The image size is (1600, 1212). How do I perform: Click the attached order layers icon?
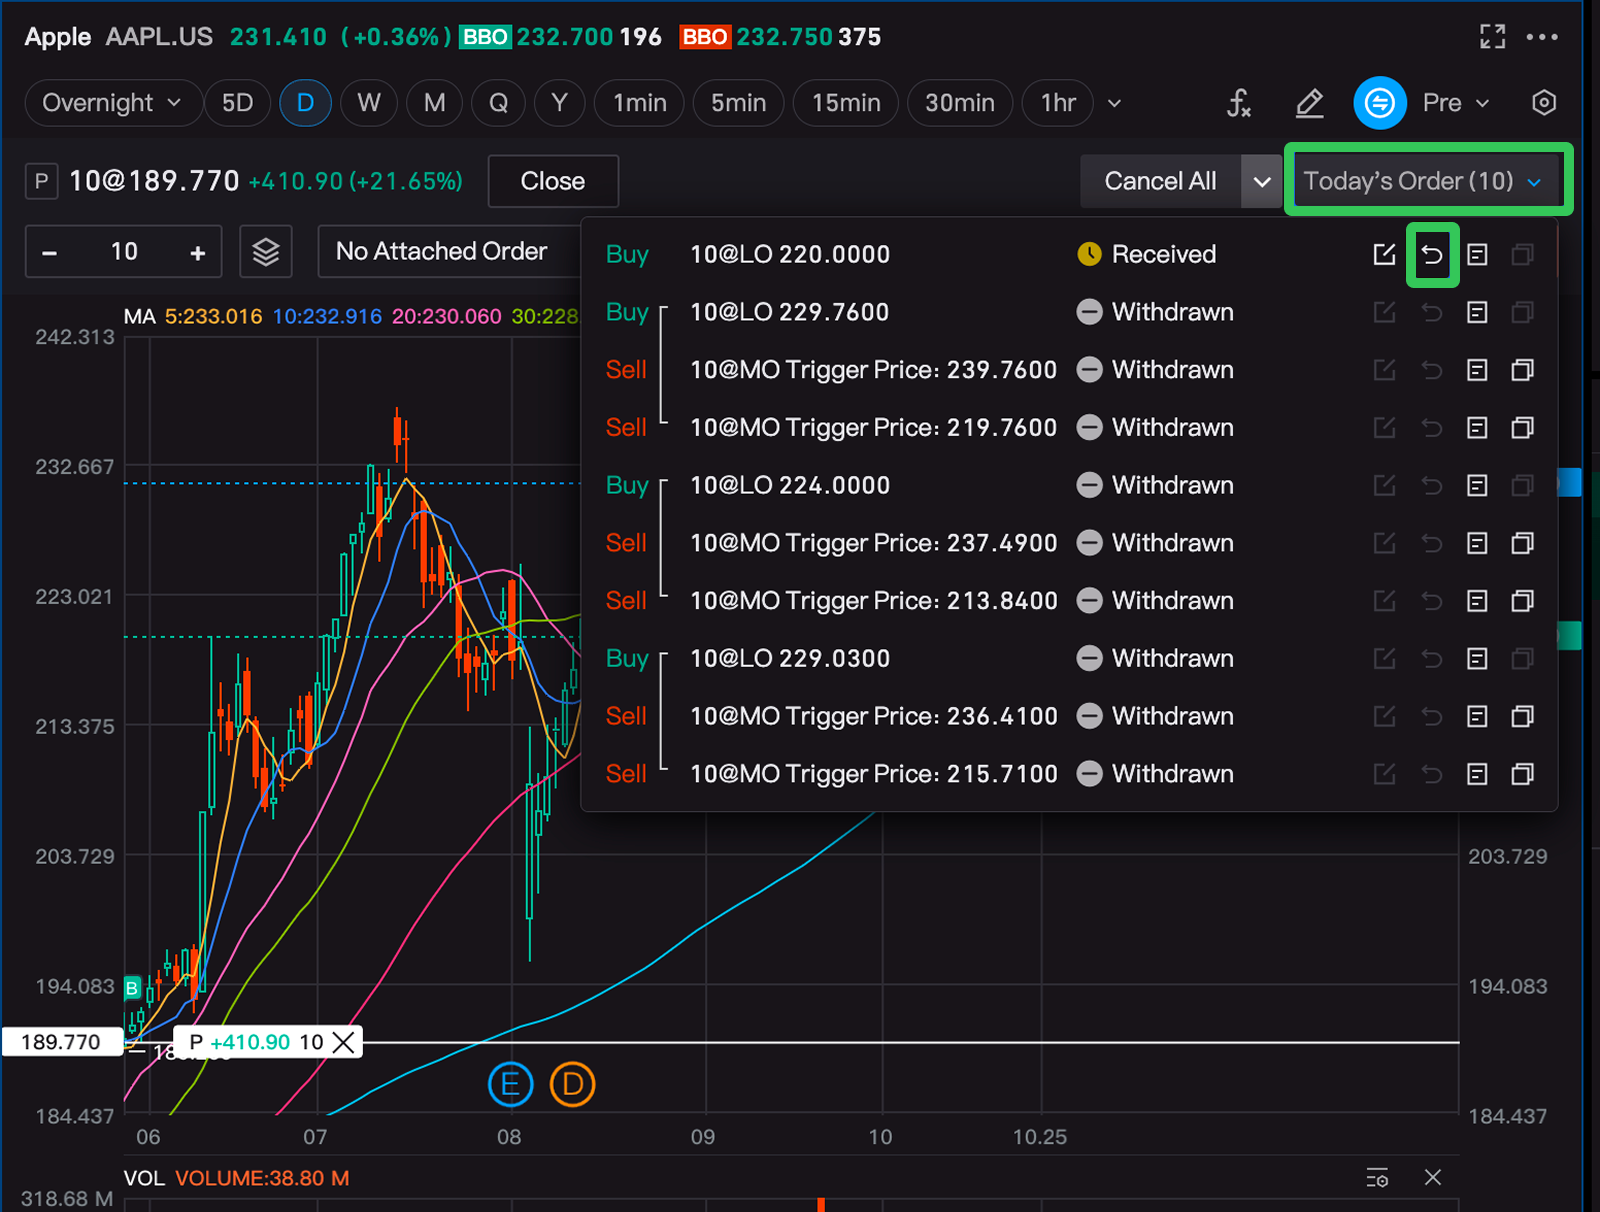pos(265,252)
